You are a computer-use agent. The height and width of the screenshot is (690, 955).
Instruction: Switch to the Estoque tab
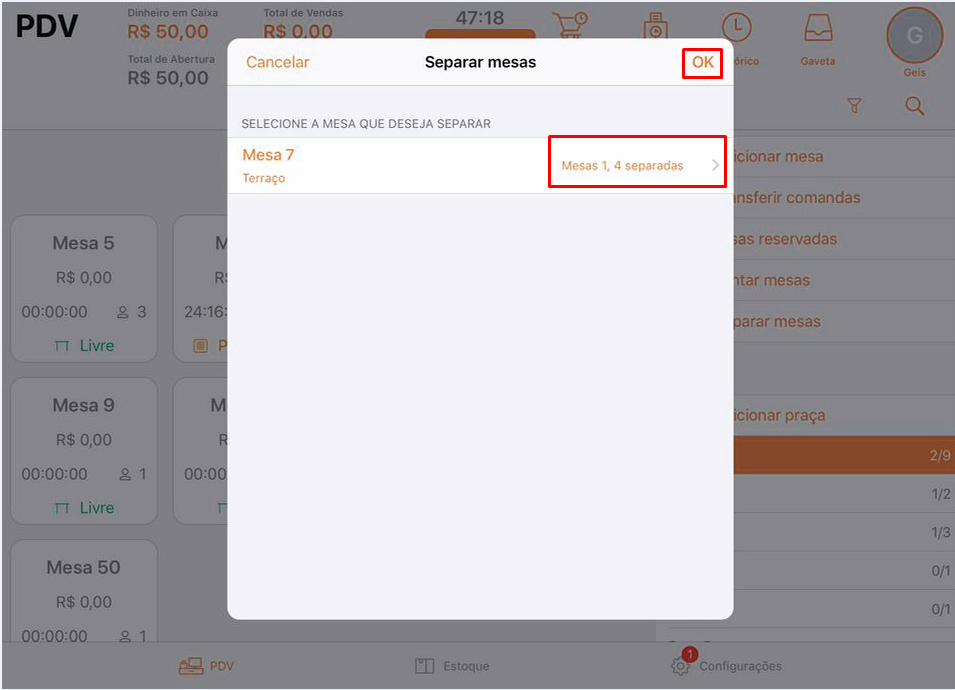(x=452, y=666)
